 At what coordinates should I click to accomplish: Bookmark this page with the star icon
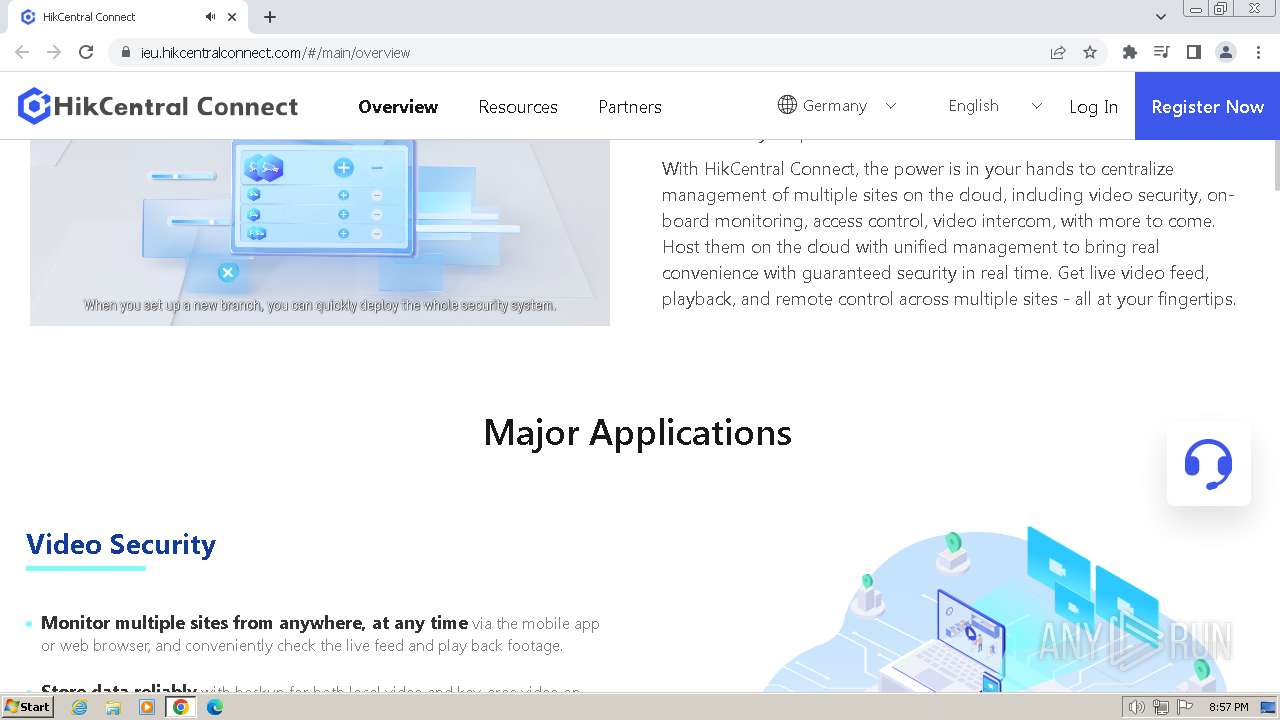[1090, 52]
